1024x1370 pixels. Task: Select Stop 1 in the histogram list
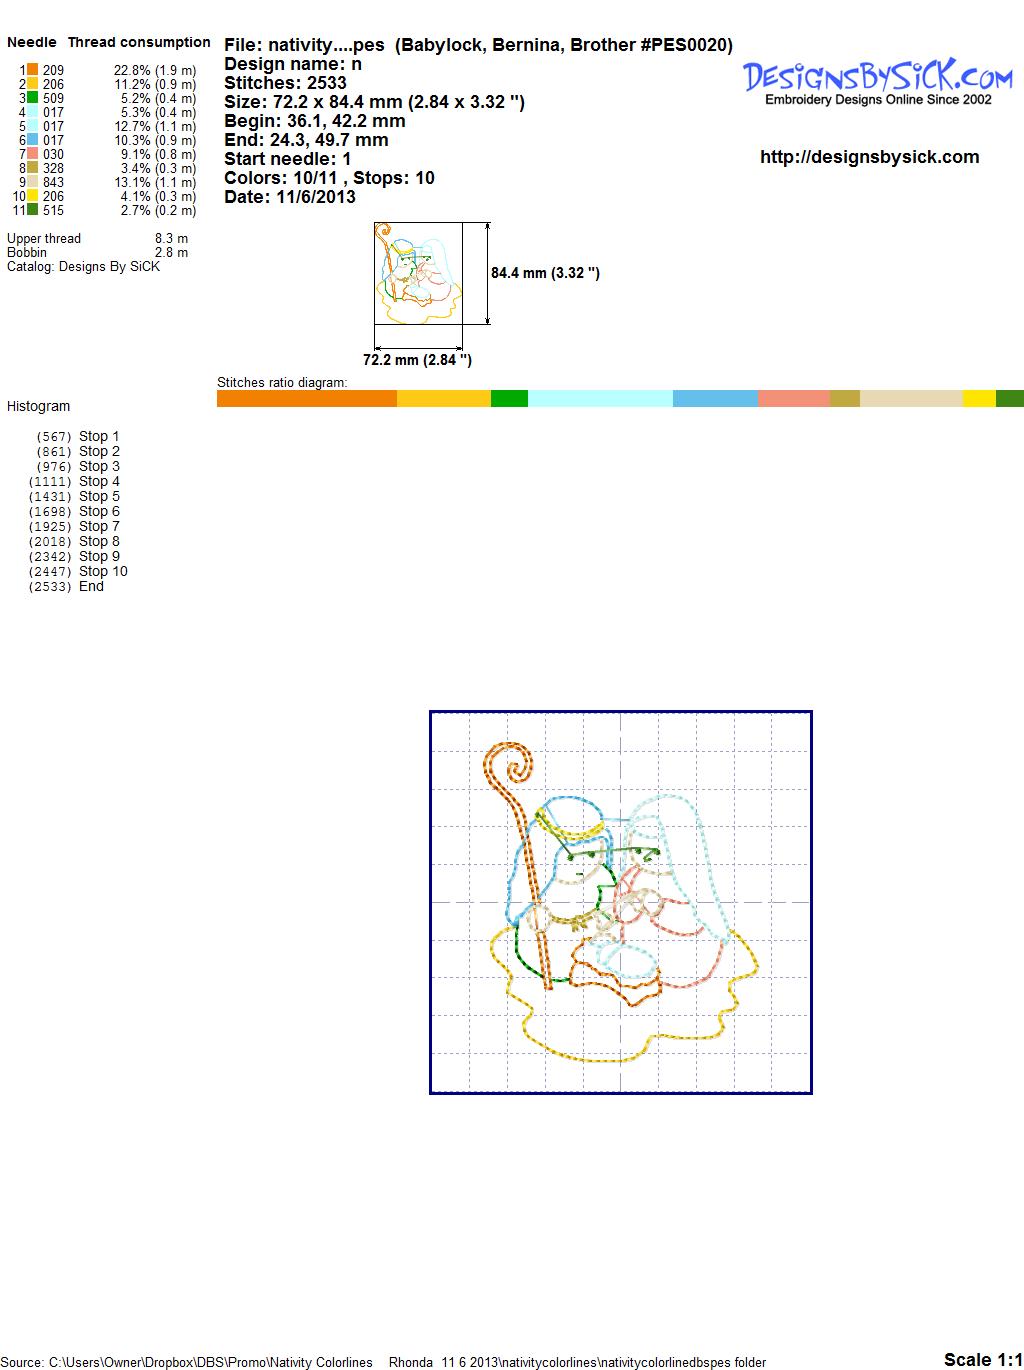point(99,436)
